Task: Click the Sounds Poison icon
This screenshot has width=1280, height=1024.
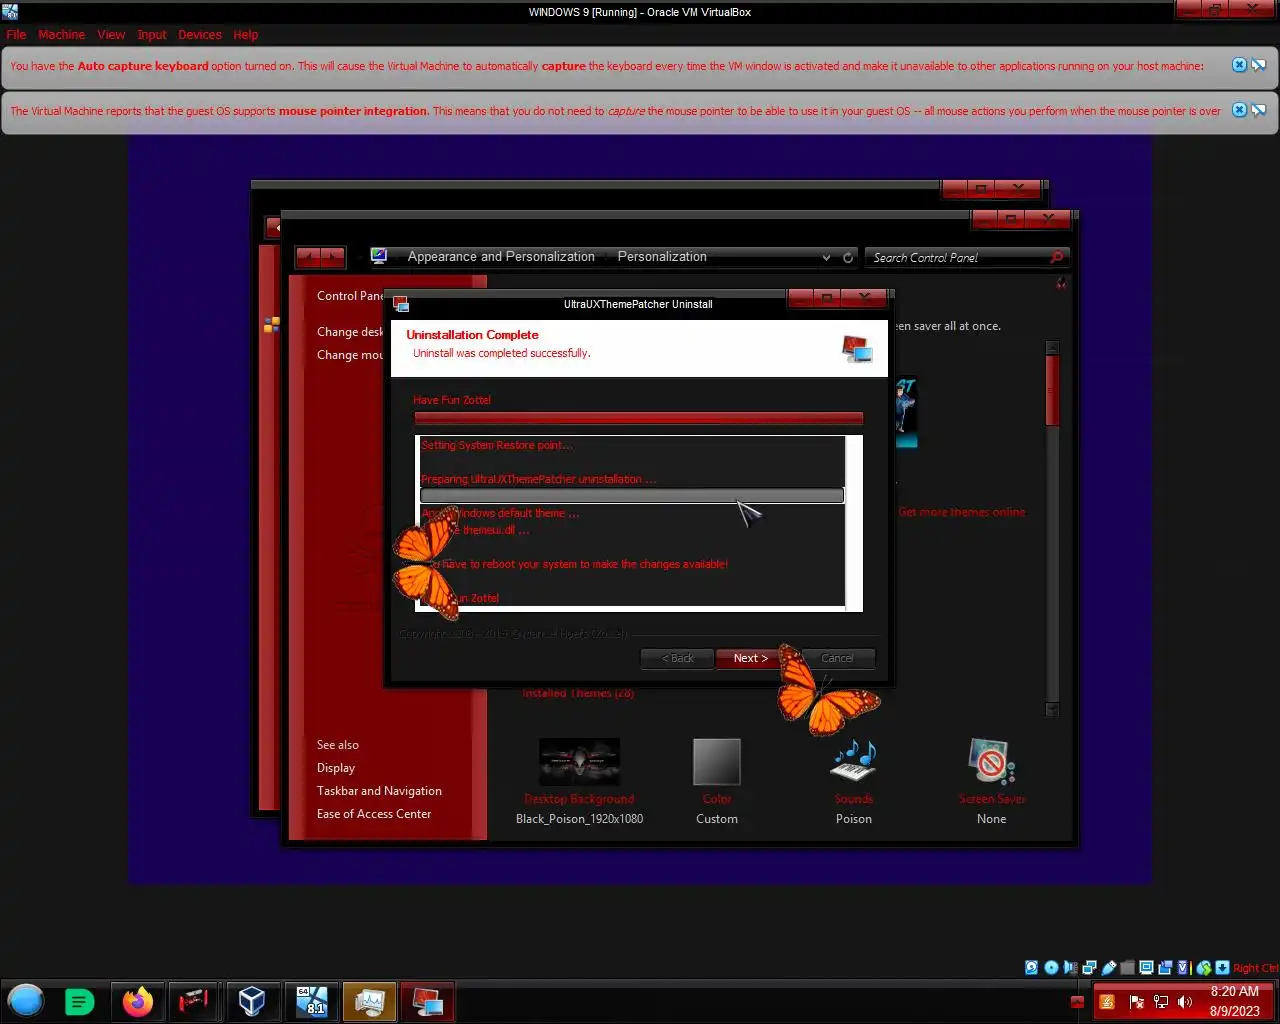Action: pos(854,763)
